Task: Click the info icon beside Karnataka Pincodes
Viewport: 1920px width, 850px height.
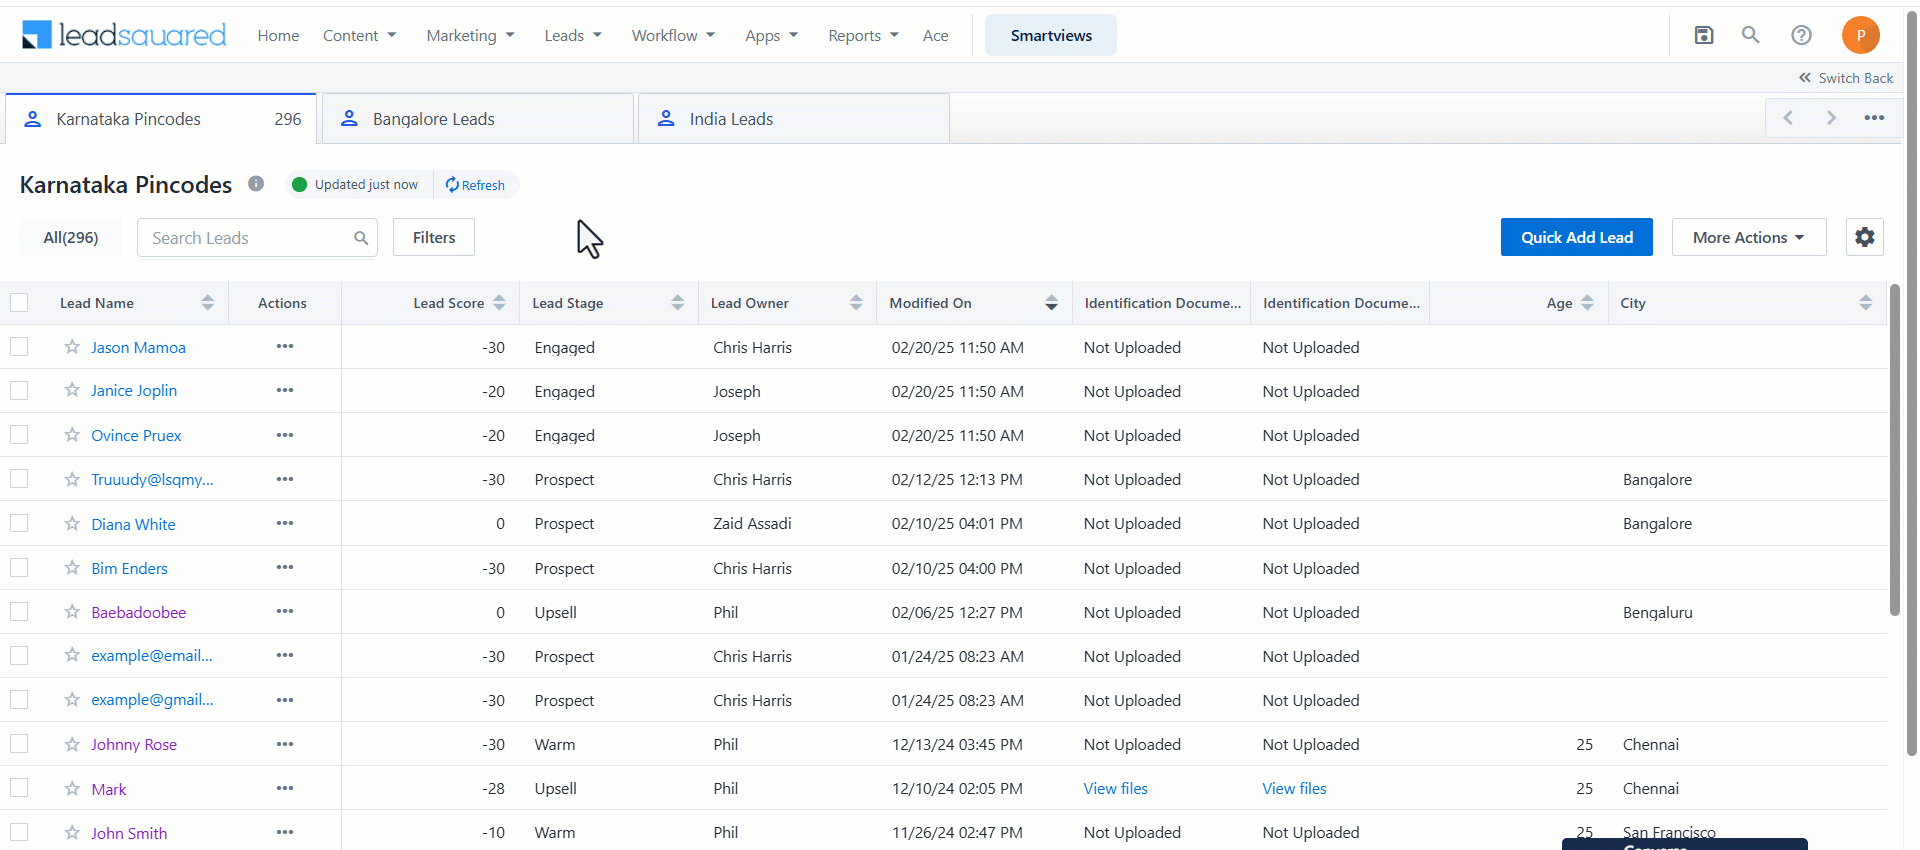Action: (256, 184)
